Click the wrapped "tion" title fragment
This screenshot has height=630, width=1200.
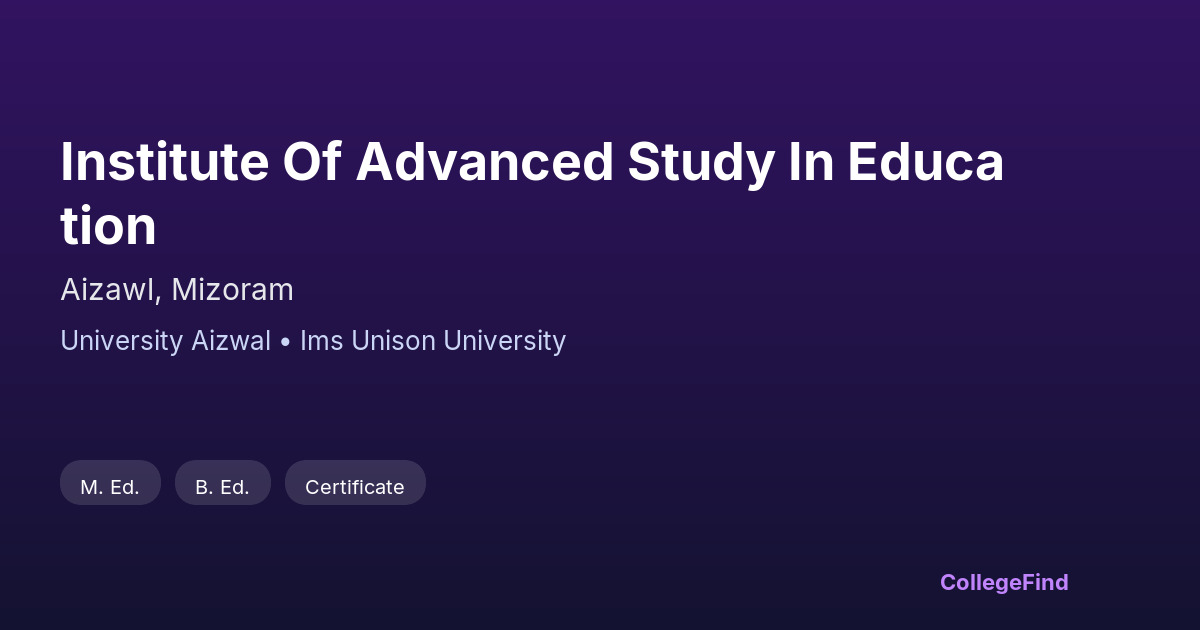pos(108,226)
